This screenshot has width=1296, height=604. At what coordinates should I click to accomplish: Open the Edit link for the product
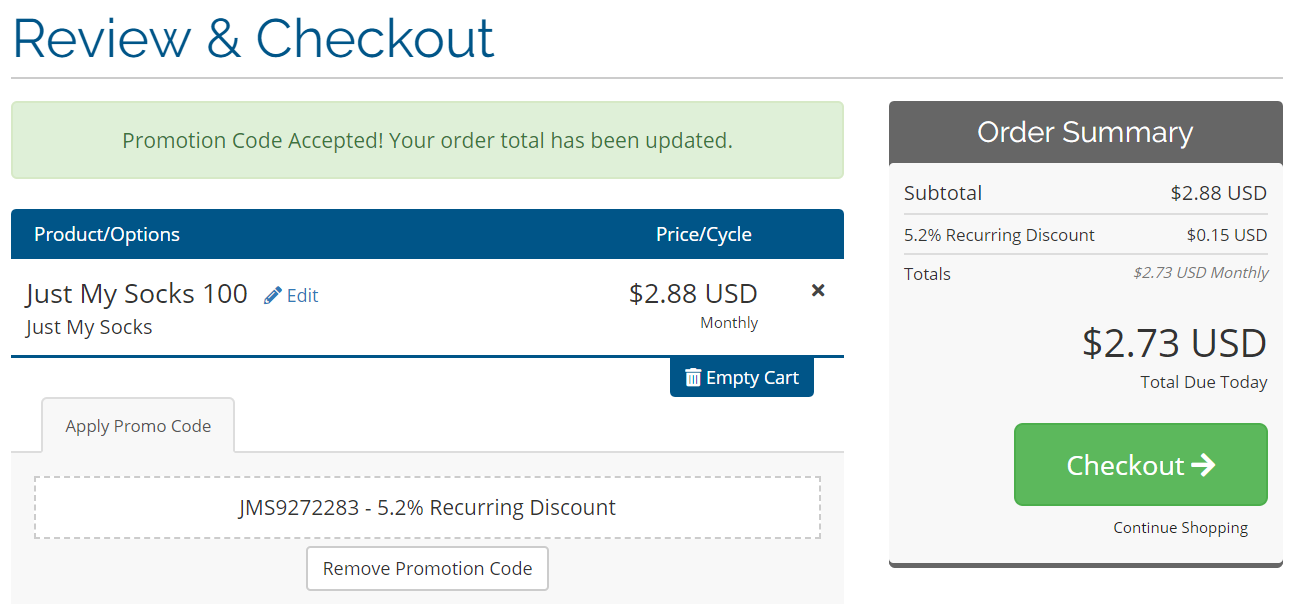coord(302,295)
